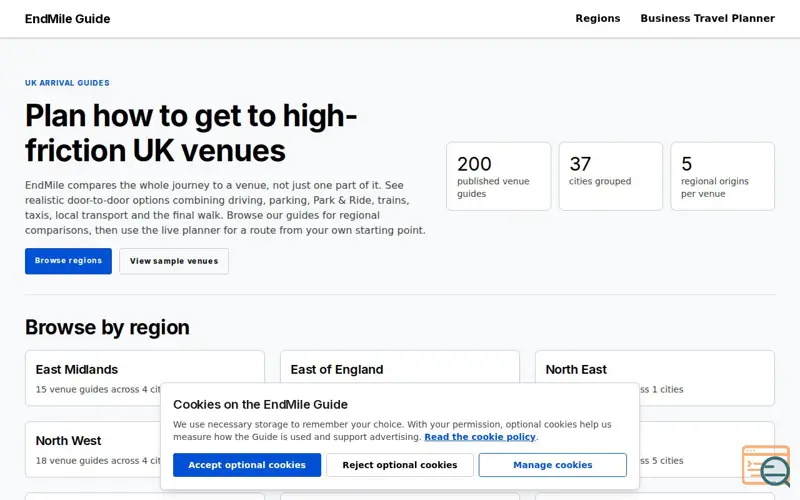This screenshot has width=800, height=500.
Task: Open the North East region card
Action: 655,378
